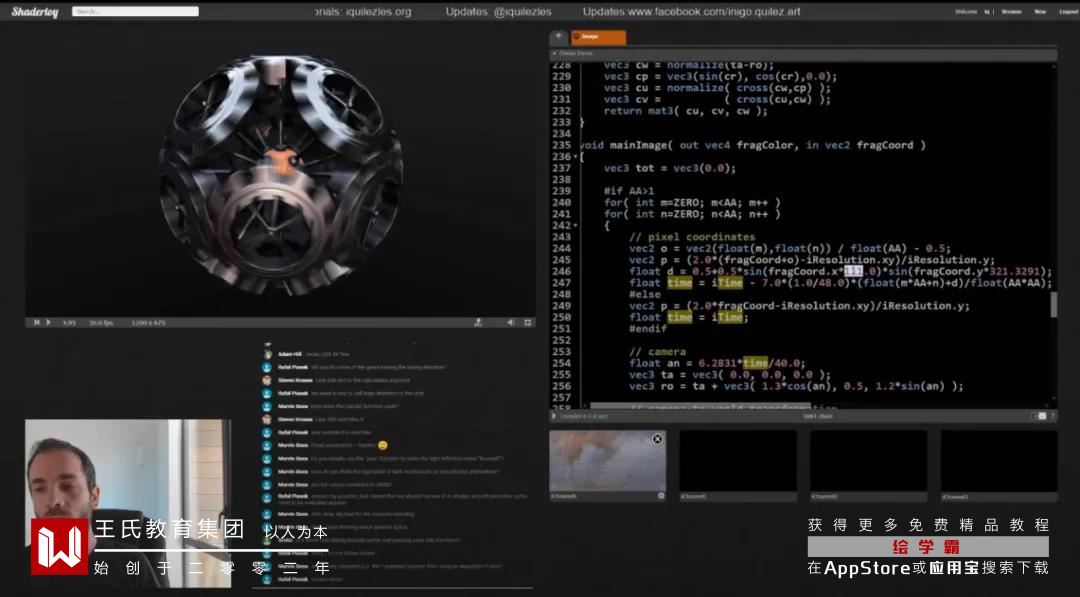Collapse code fold at line 236
This screenshot has height=597, width=1080.
pos(577,157)
